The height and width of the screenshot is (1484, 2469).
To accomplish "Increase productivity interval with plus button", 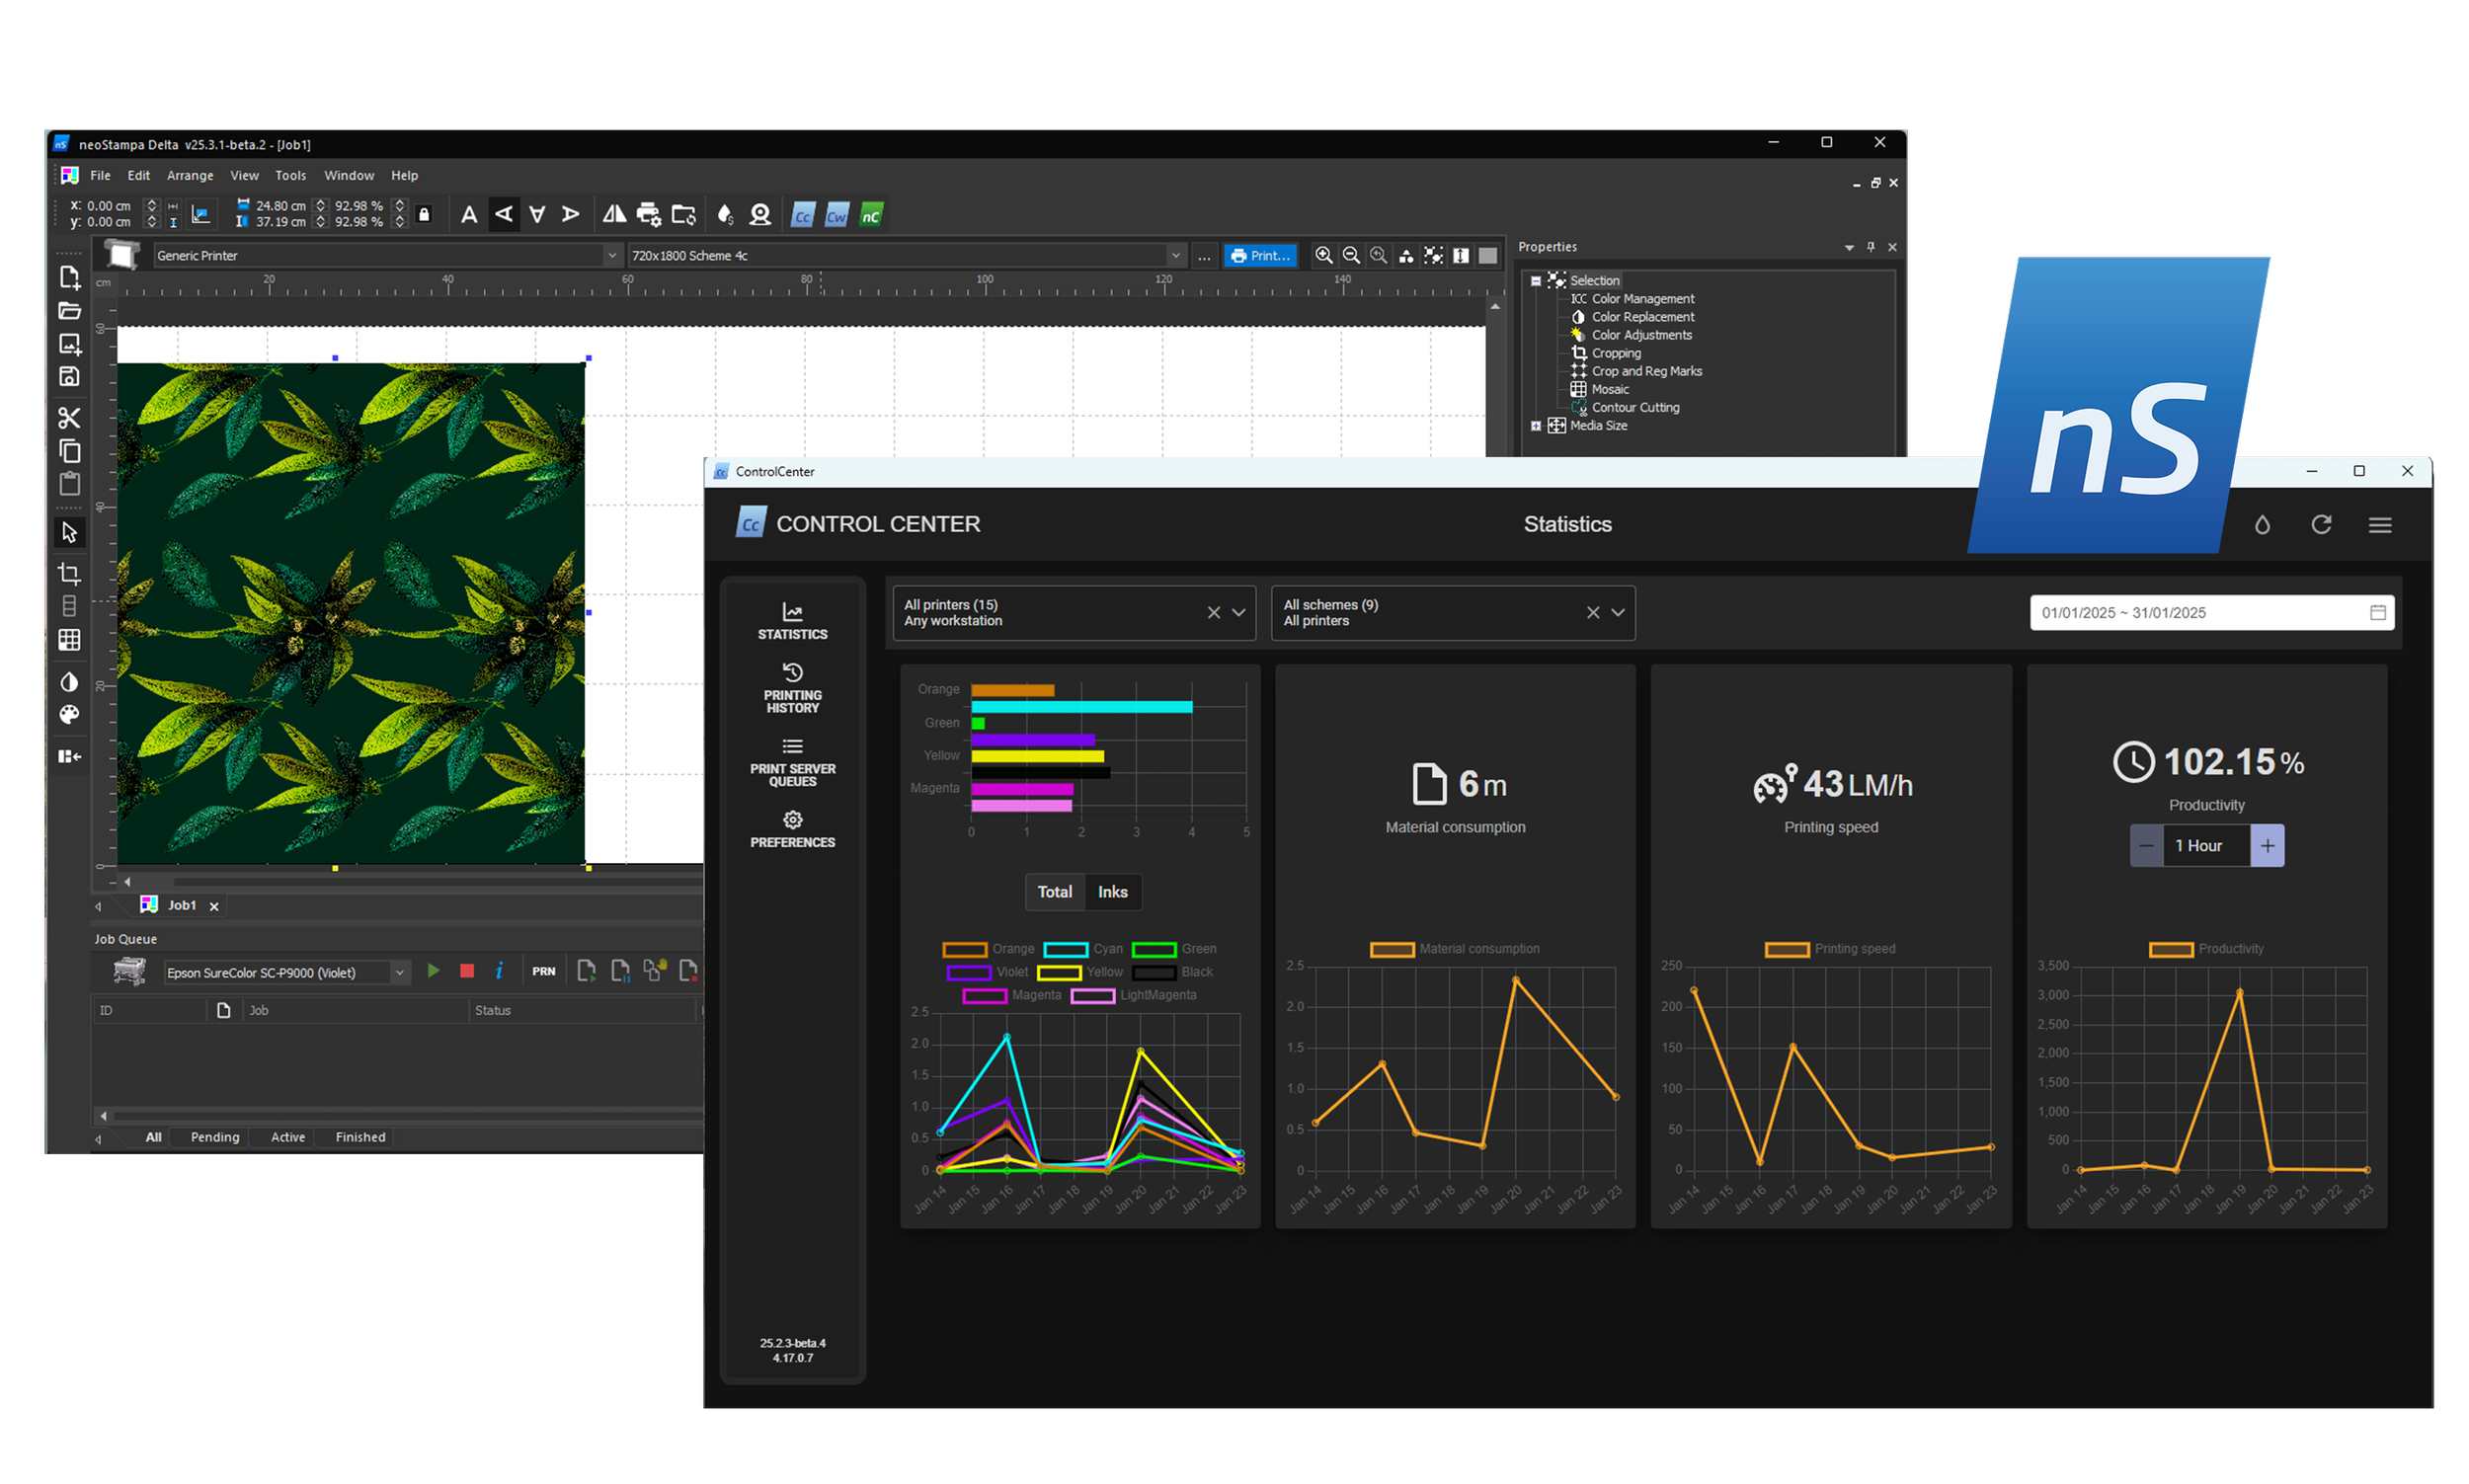I will pos(2266,845).
